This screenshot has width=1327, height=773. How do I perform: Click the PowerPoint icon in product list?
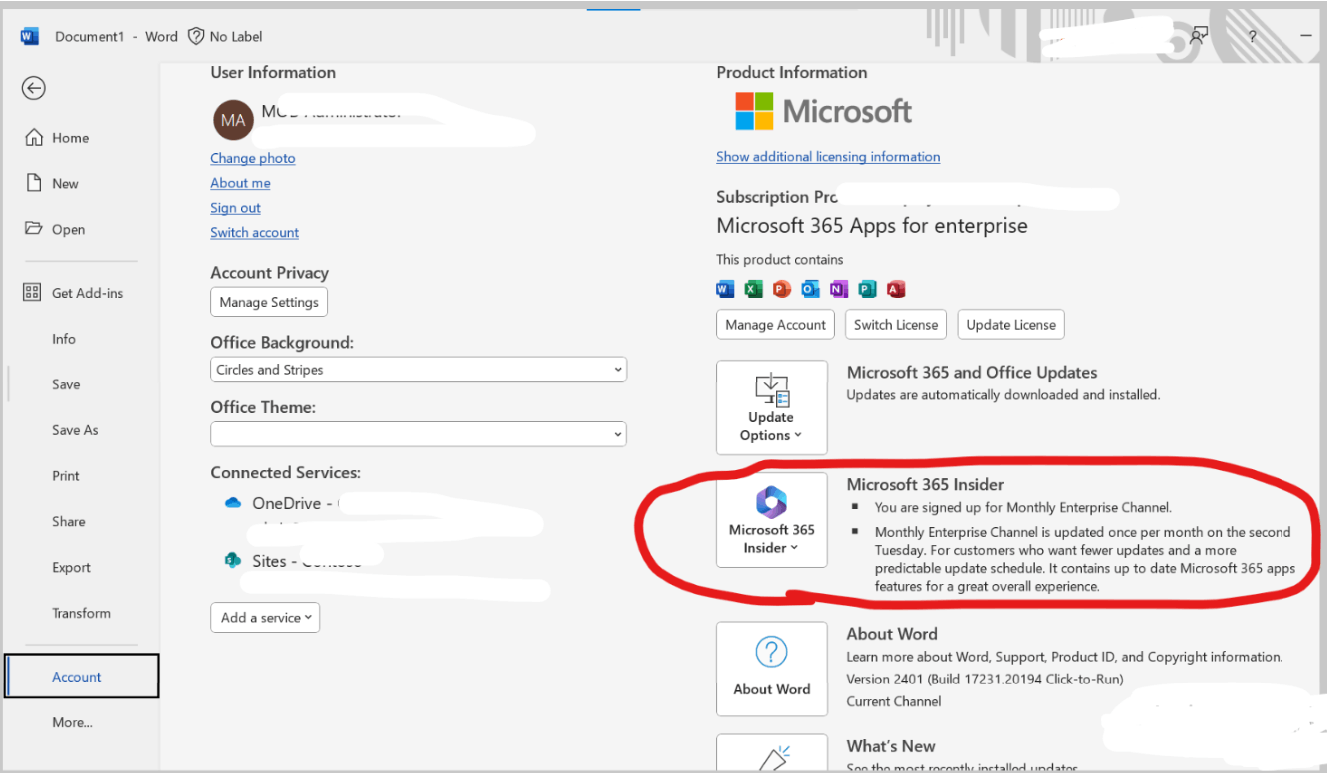[x=782, y=289]
